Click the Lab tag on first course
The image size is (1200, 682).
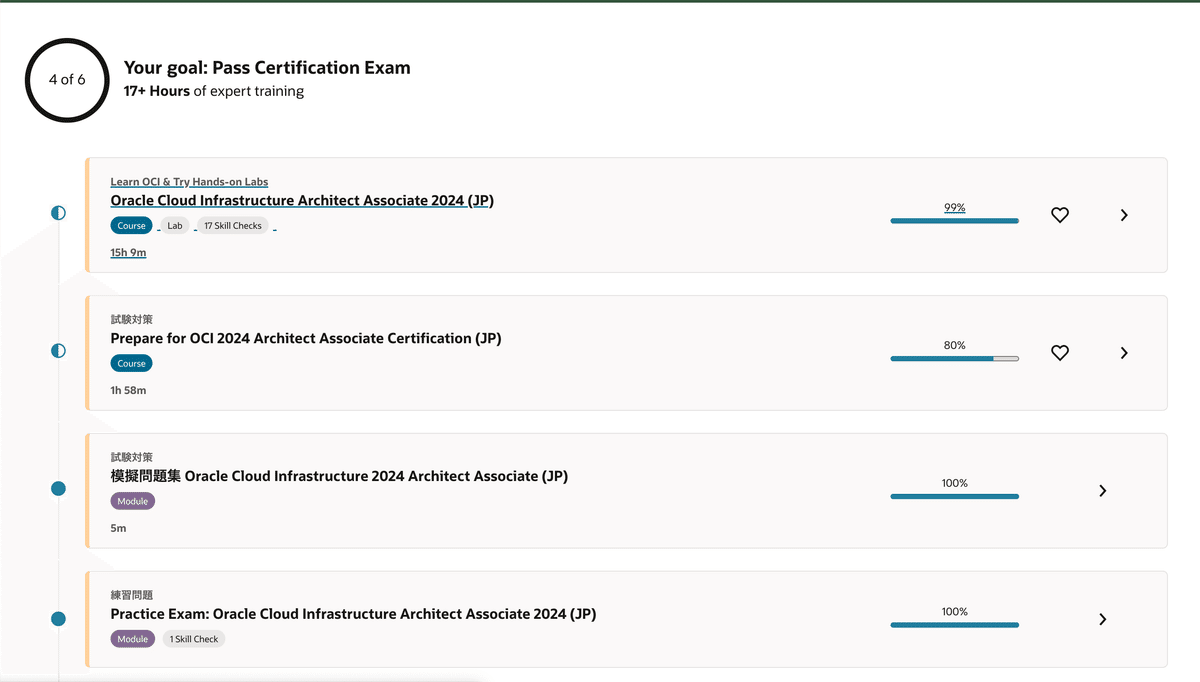pos(175,226)
